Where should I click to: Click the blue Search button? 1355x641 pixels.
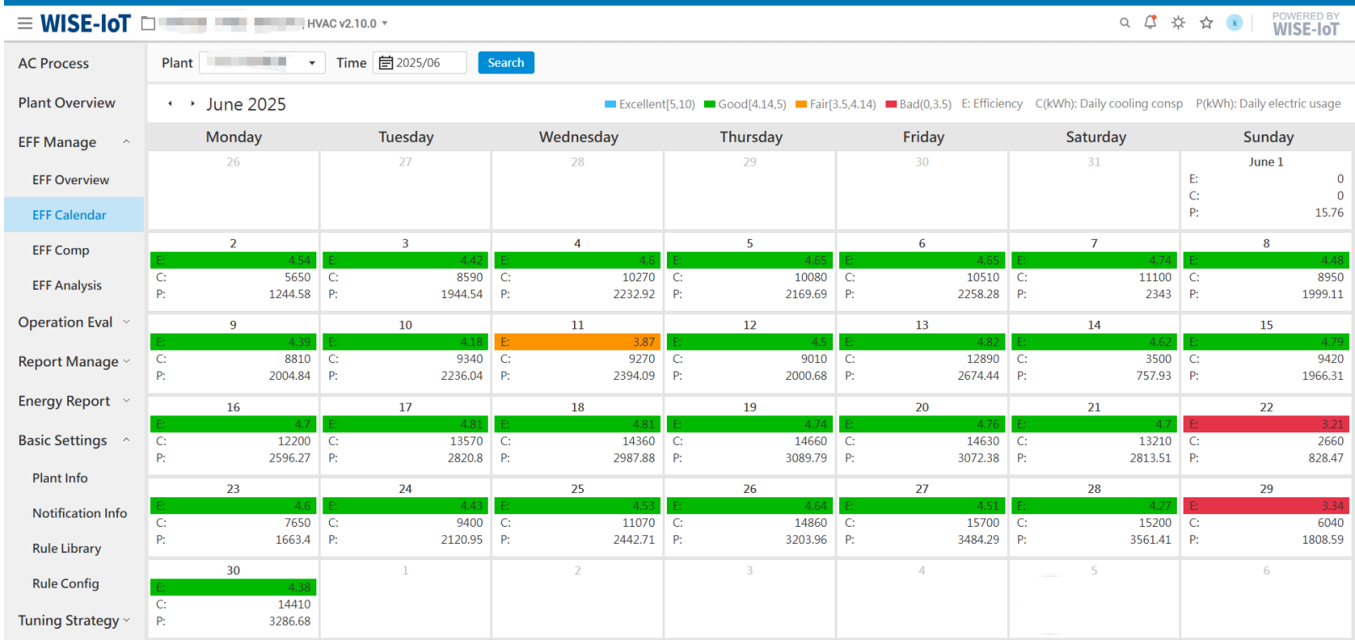coord(506,63)
